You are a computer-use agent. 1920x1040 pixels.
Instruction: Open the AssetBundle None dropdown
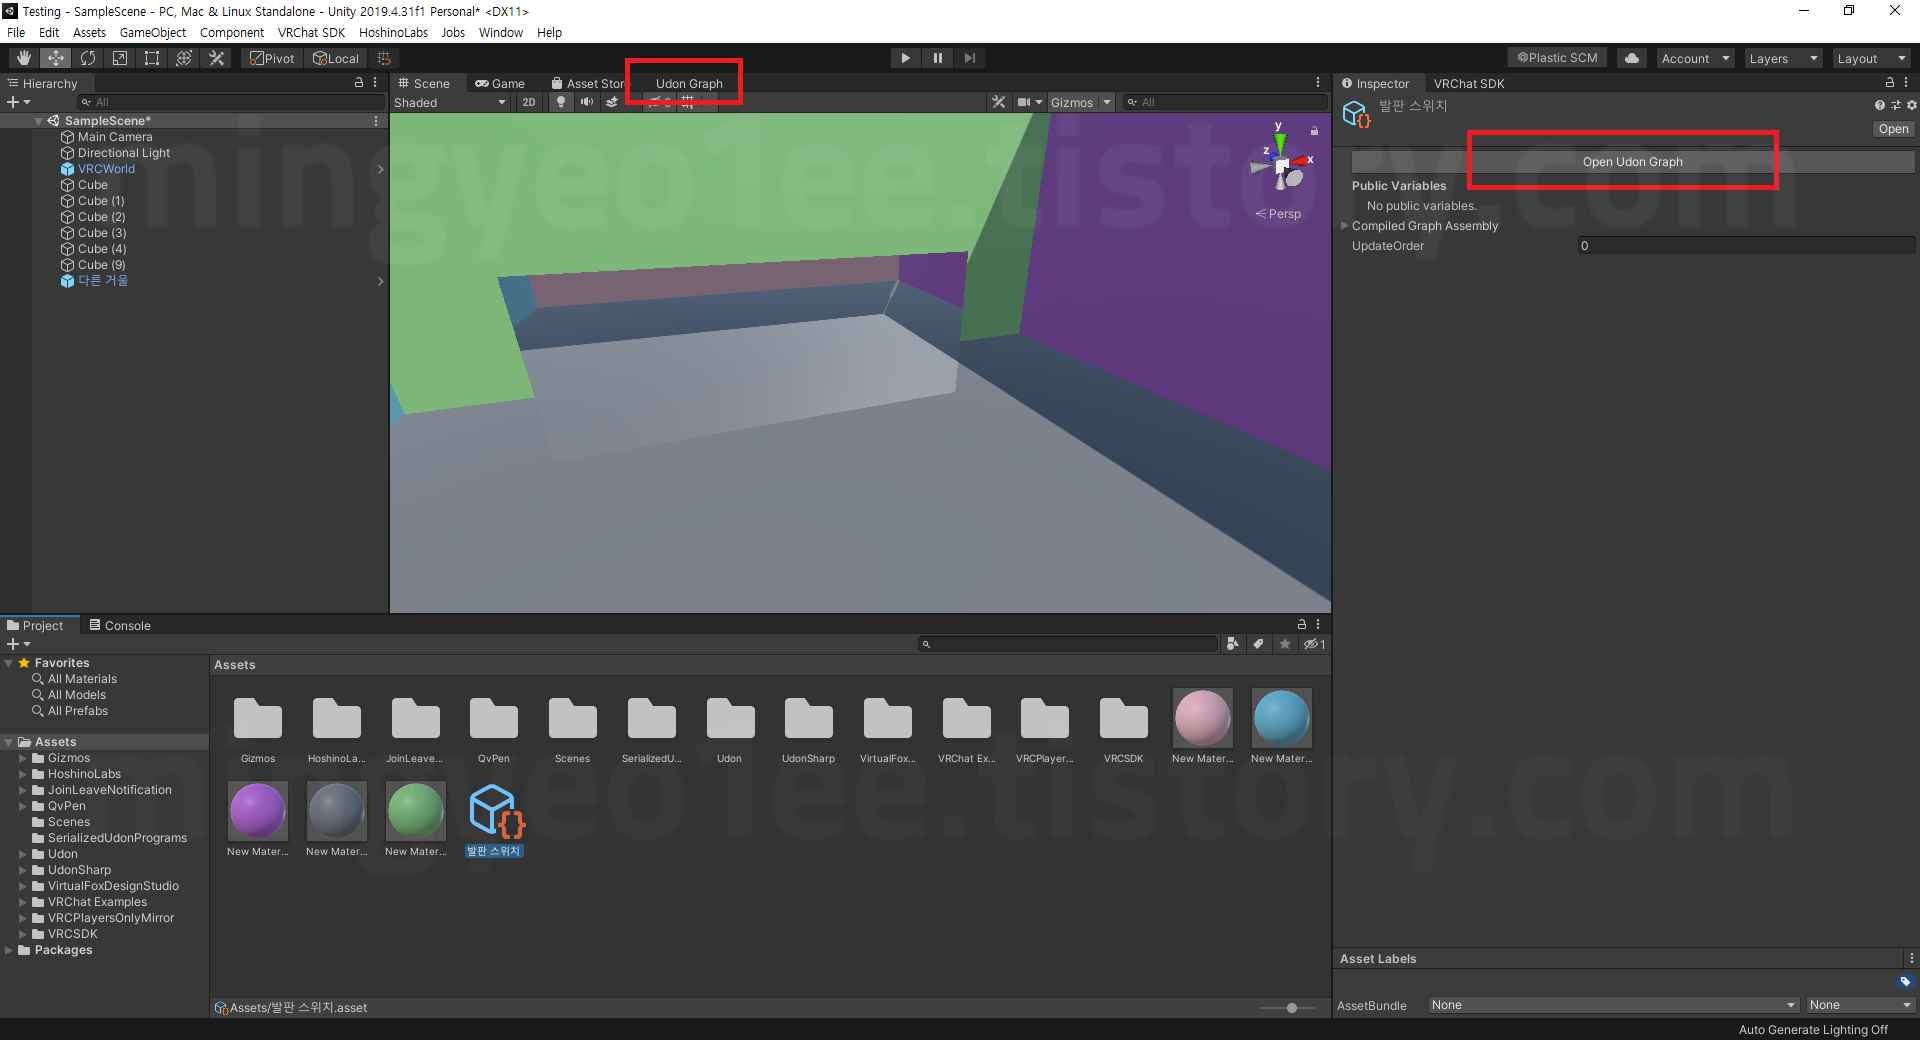tap(1613, 1005)
